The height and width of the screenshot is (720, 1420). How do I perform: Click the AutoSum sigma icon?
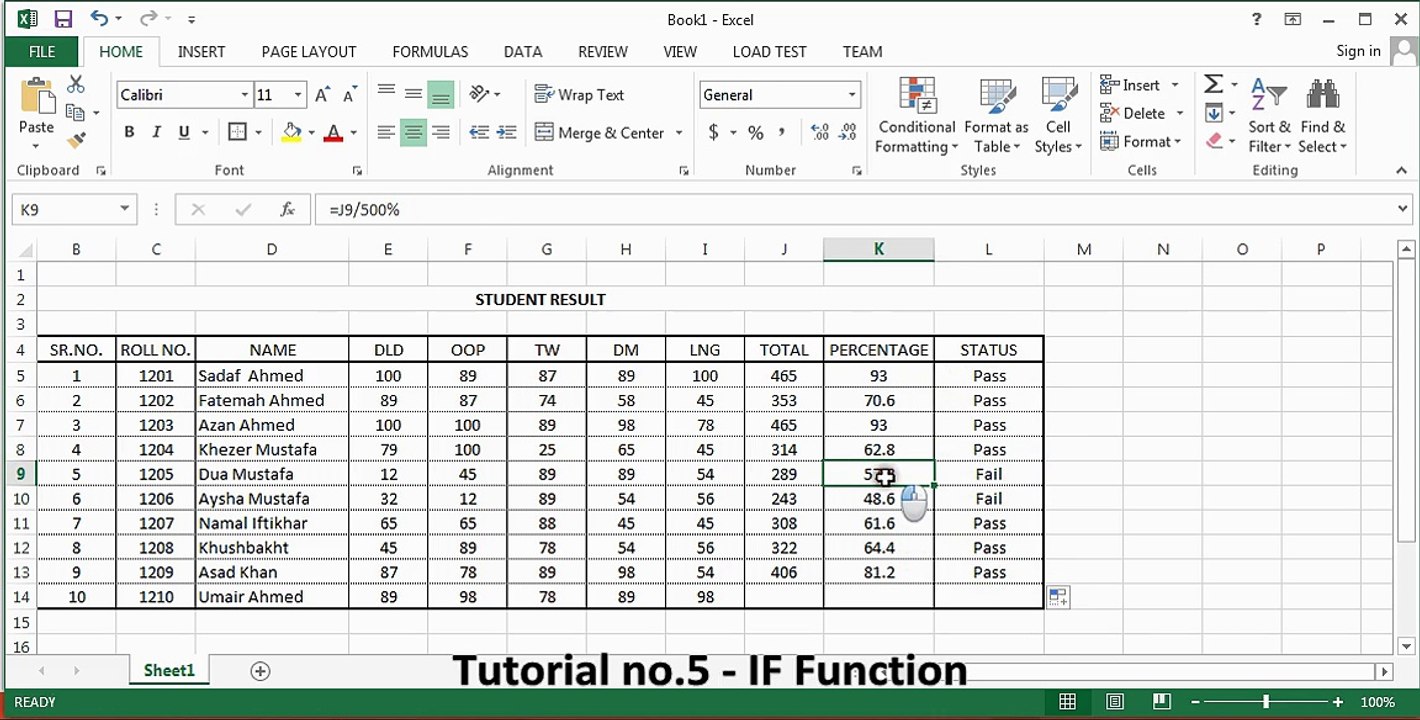click(x=1213, y=85)
